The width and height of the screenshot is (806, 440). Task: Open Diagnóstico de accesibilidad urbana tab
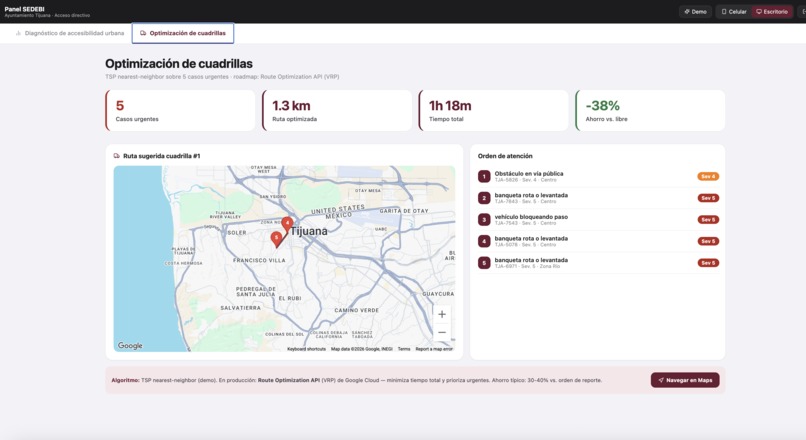point(70,33)
